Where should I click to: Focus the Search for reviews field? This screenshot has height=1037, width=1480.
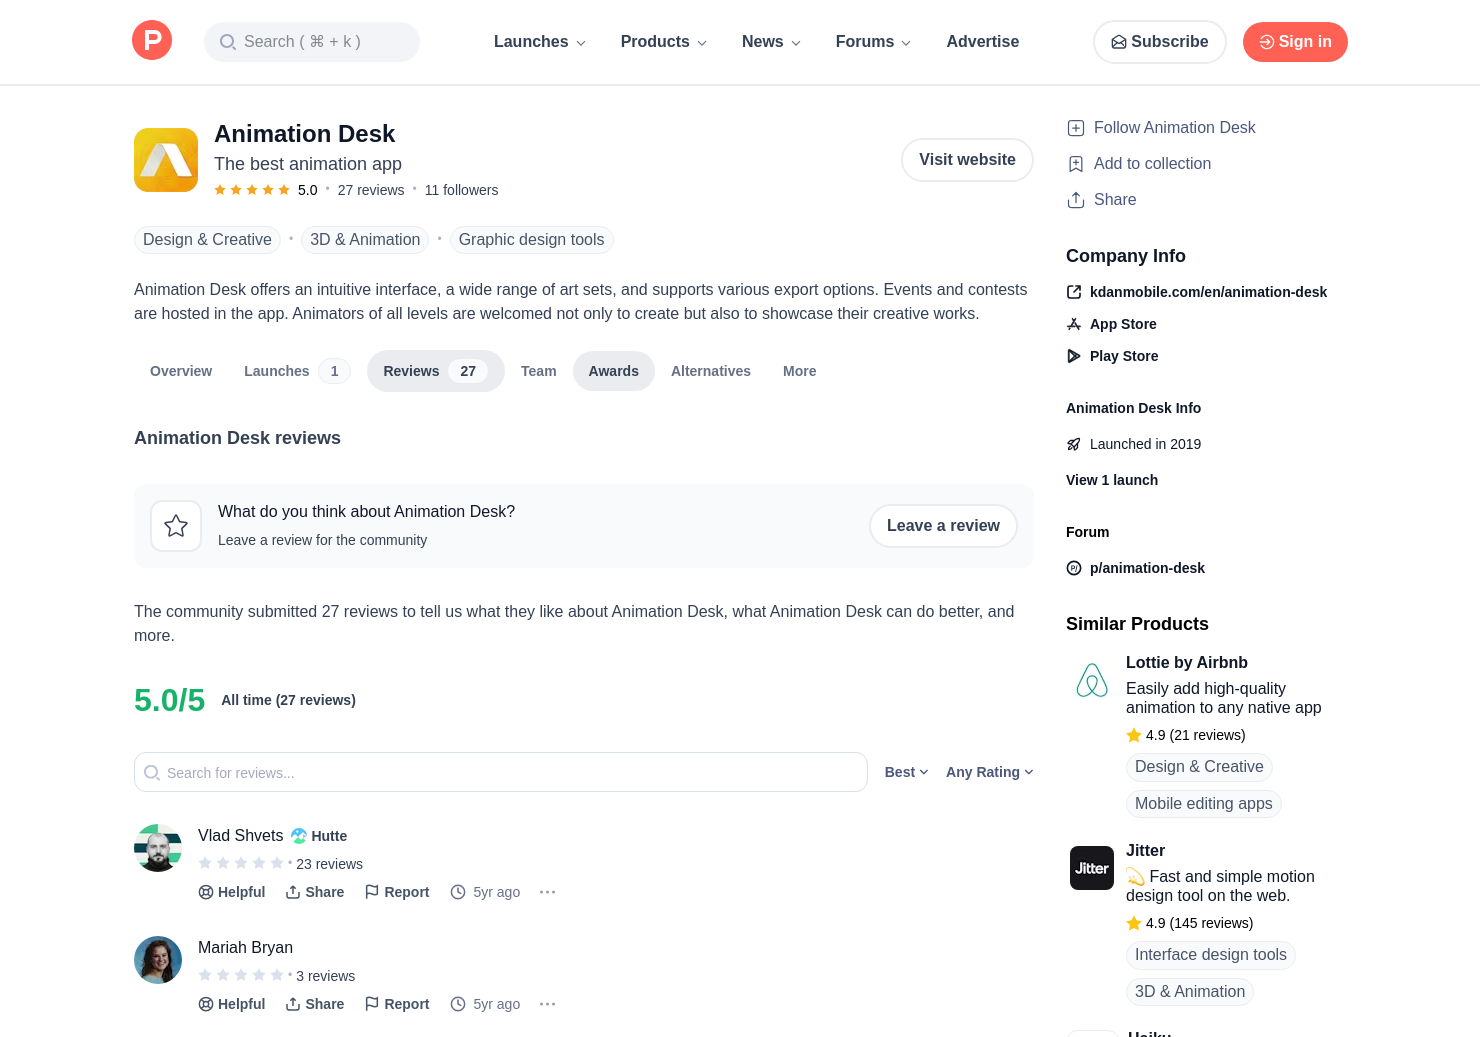[x=501, y=772]
